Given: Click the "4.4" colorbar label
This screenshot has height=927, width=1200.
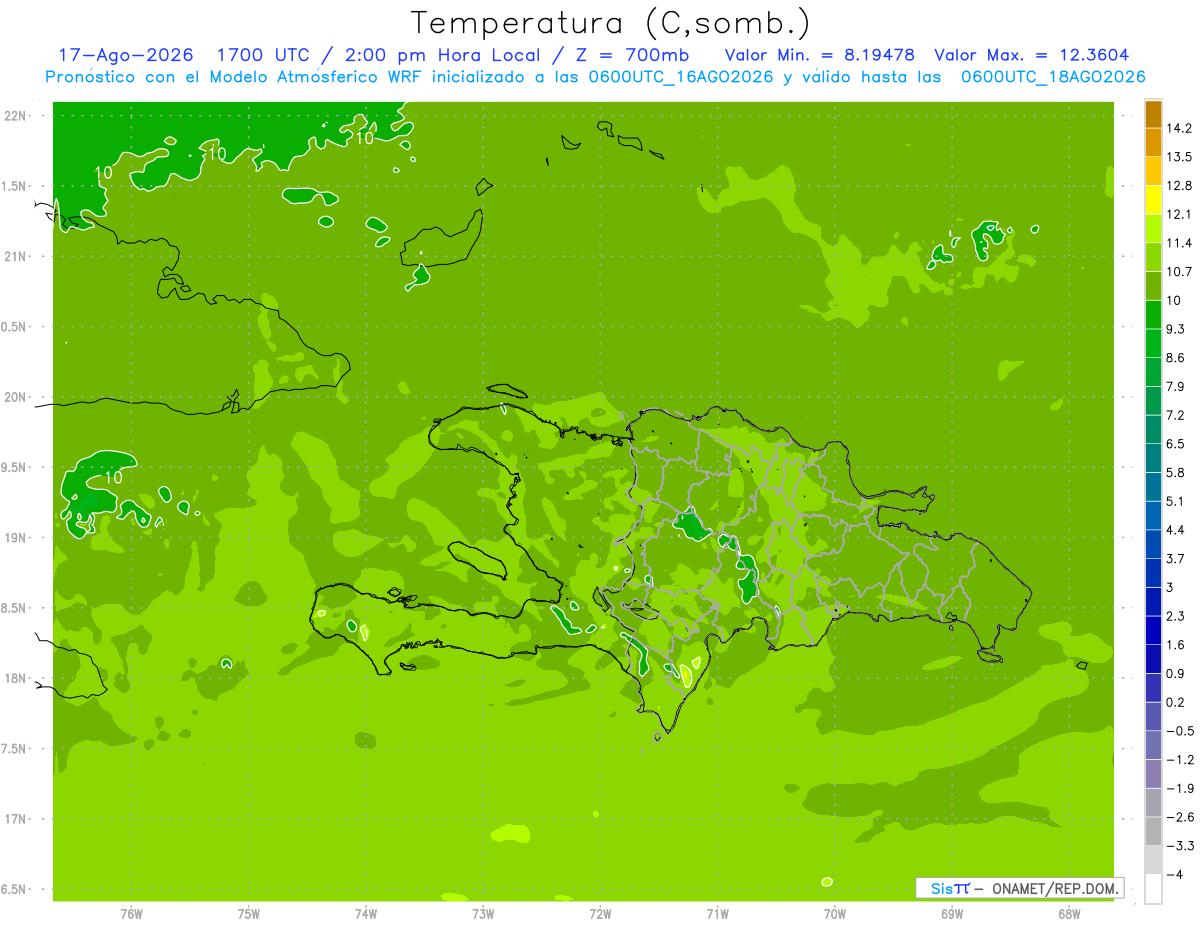Looking at the screenshot, I should (x=1176, y=530).
